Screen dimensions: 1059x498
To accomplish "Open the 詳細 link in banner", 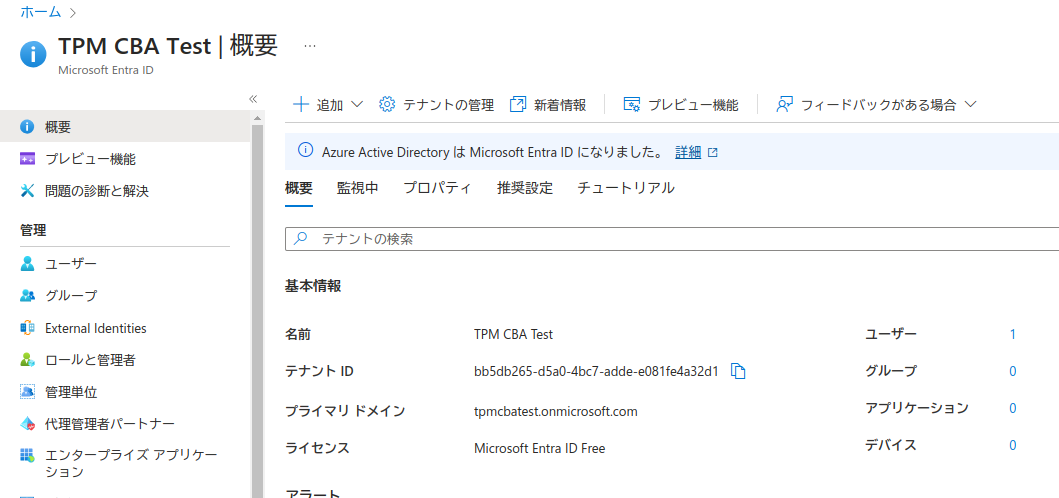I will 688,153.
